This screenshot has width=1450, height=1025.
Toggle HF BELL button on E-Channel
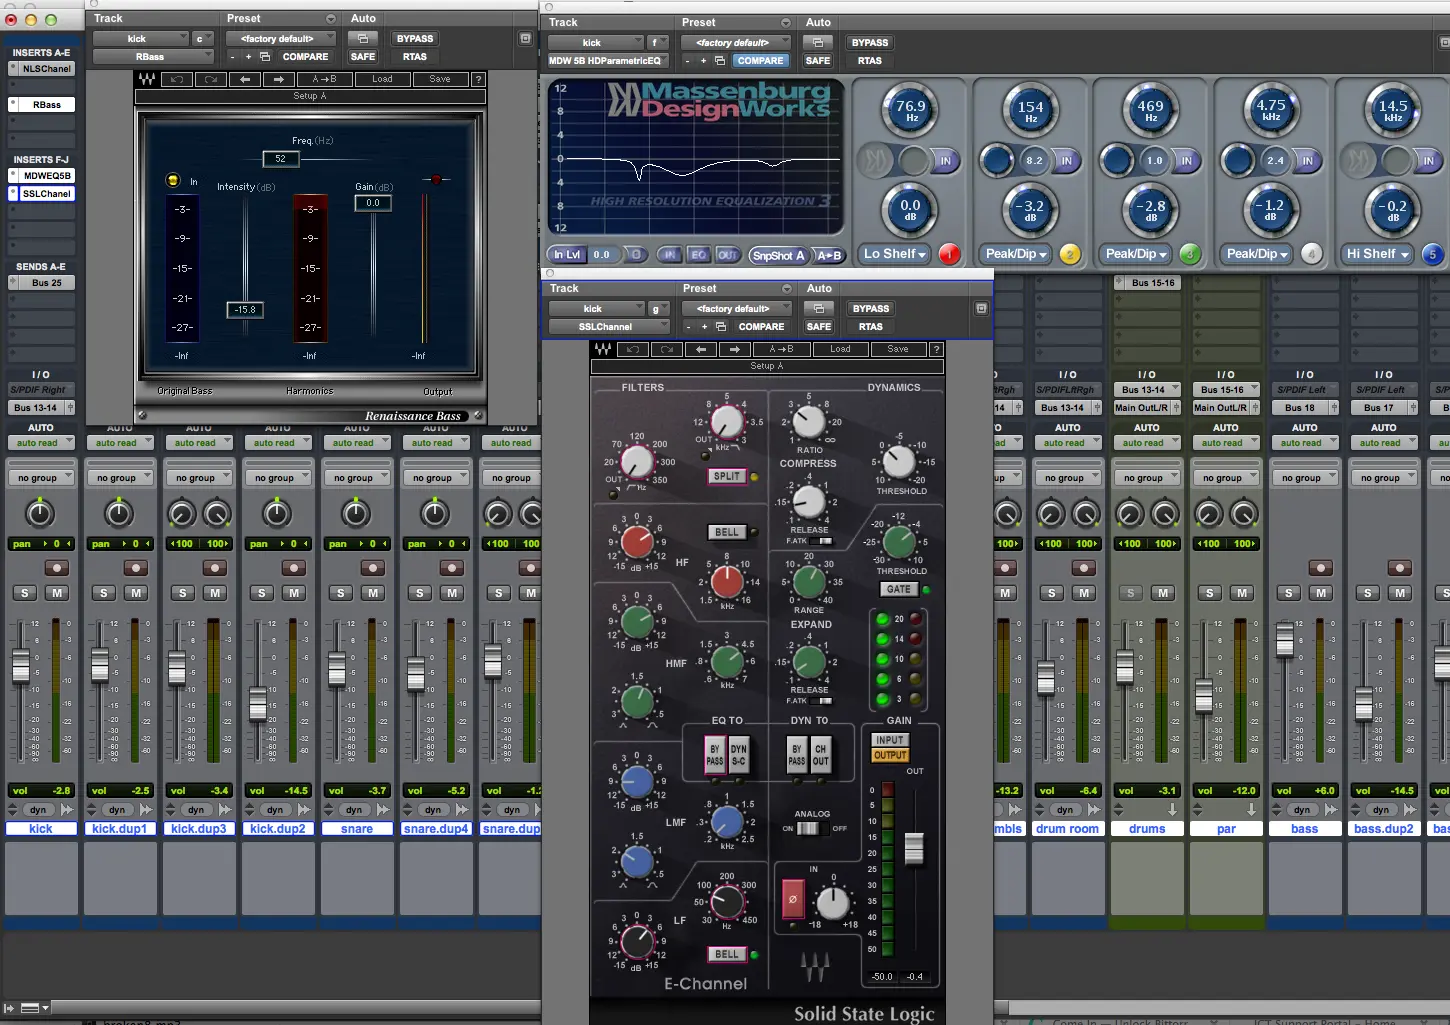(727, 532)
